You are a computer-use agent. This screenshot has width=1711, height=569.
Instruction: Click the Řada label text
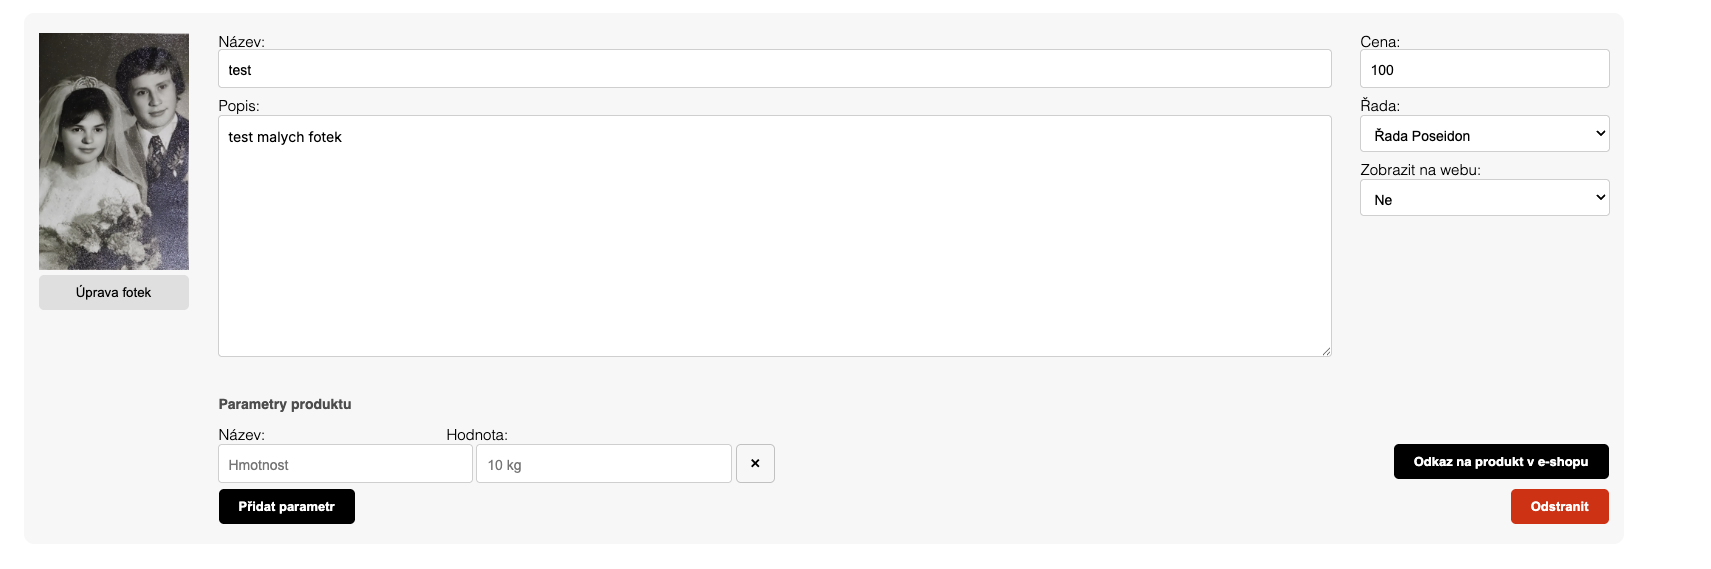tap(1379, 106)
